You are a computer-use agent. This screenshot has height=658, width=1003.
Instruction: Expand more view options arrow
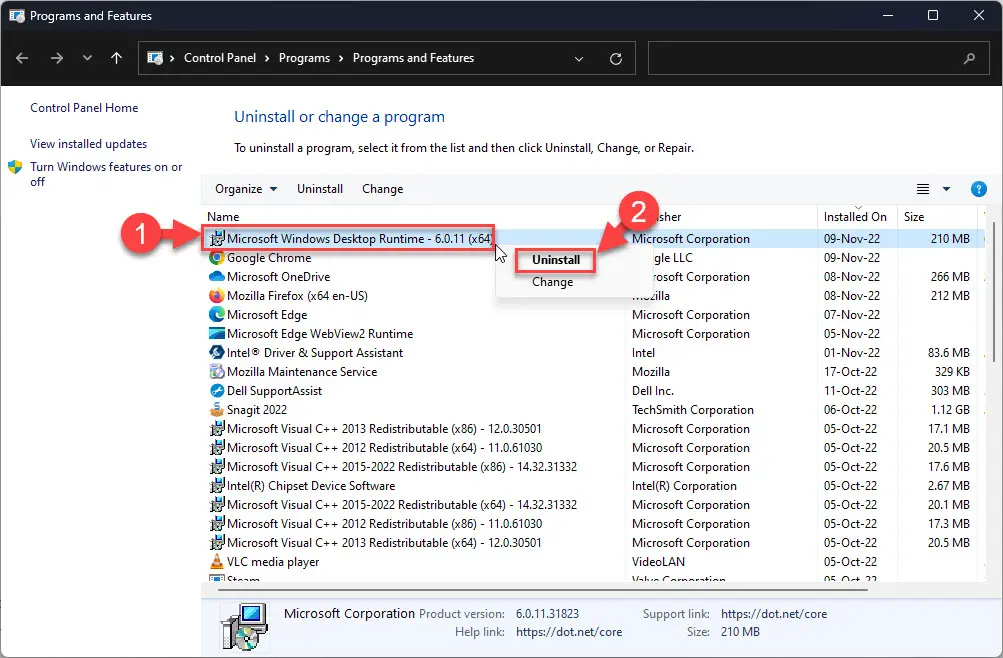(x=946, y=189)
